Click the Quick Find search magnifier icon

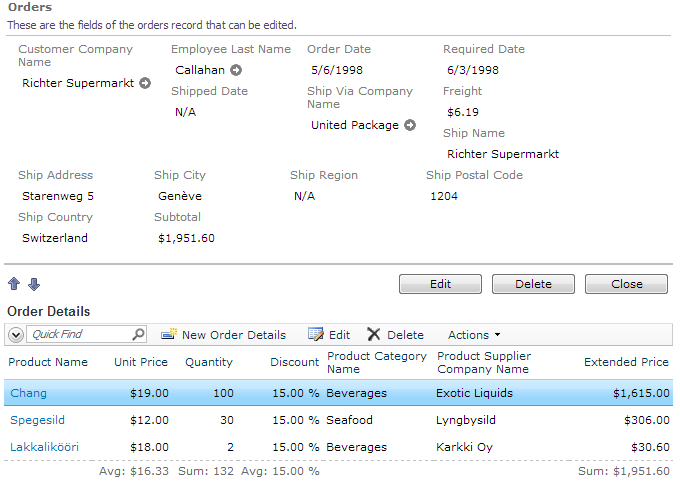point(138,335)
